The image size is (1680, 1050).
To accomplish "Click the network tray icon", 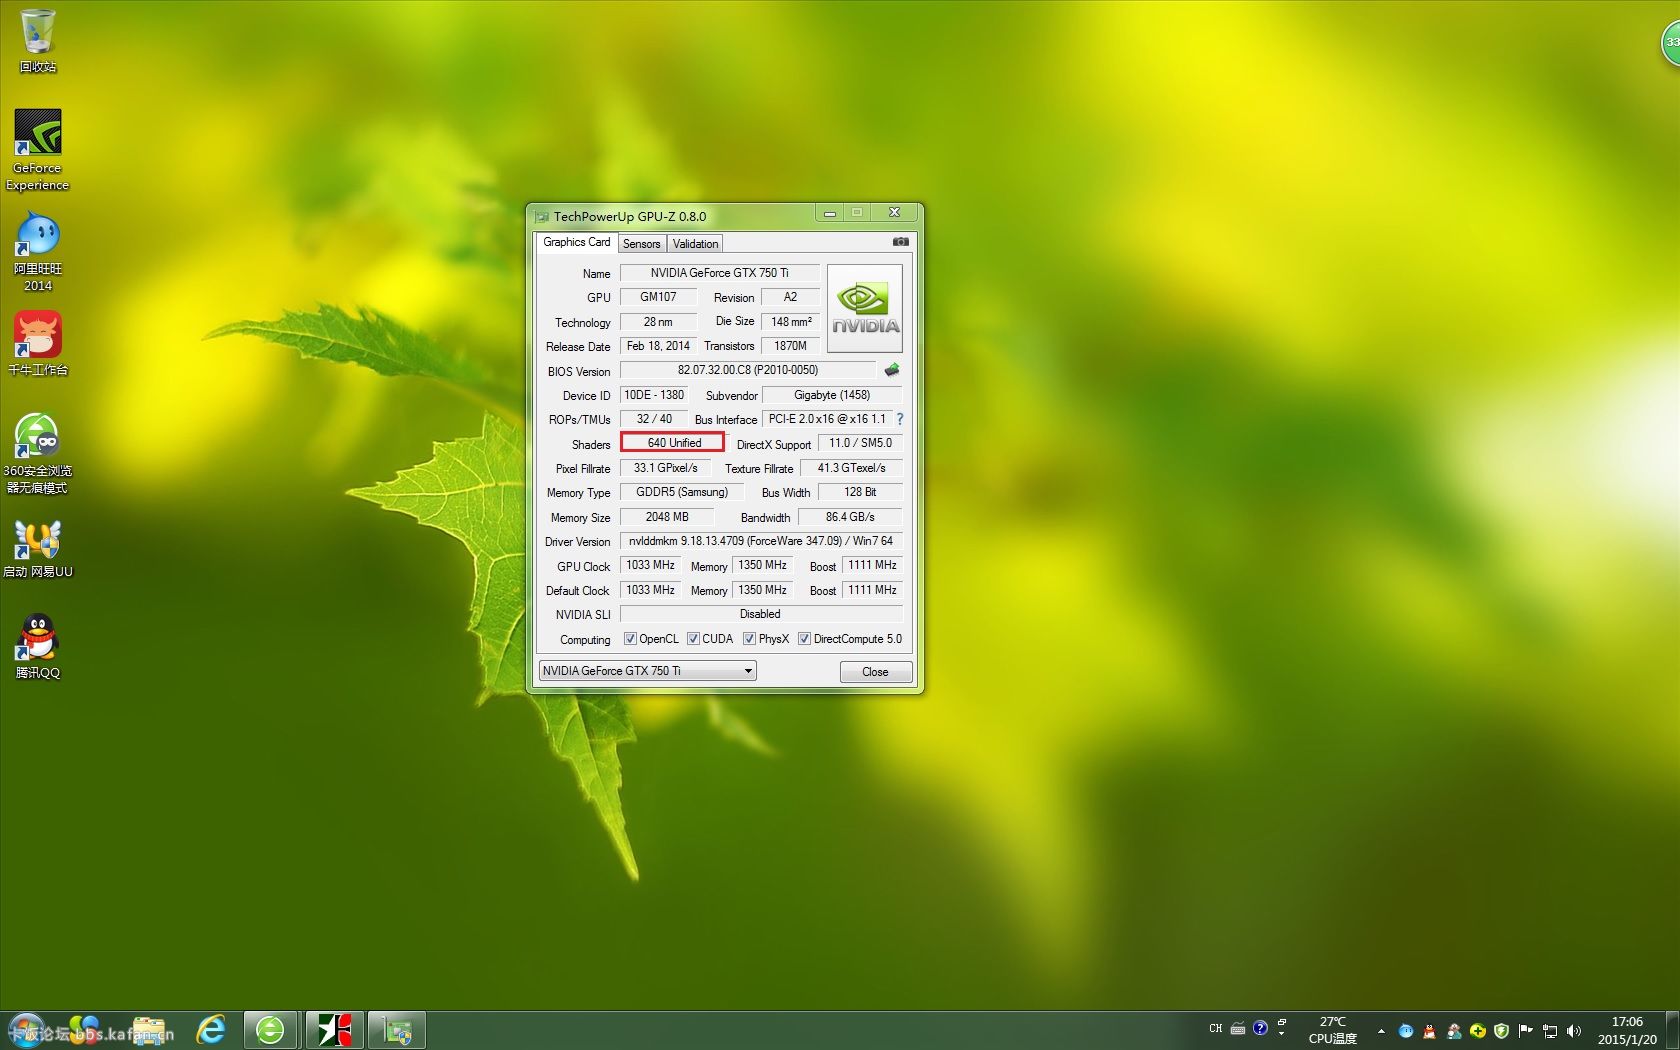I will pyautogui.click(x=1549, y=1030).
